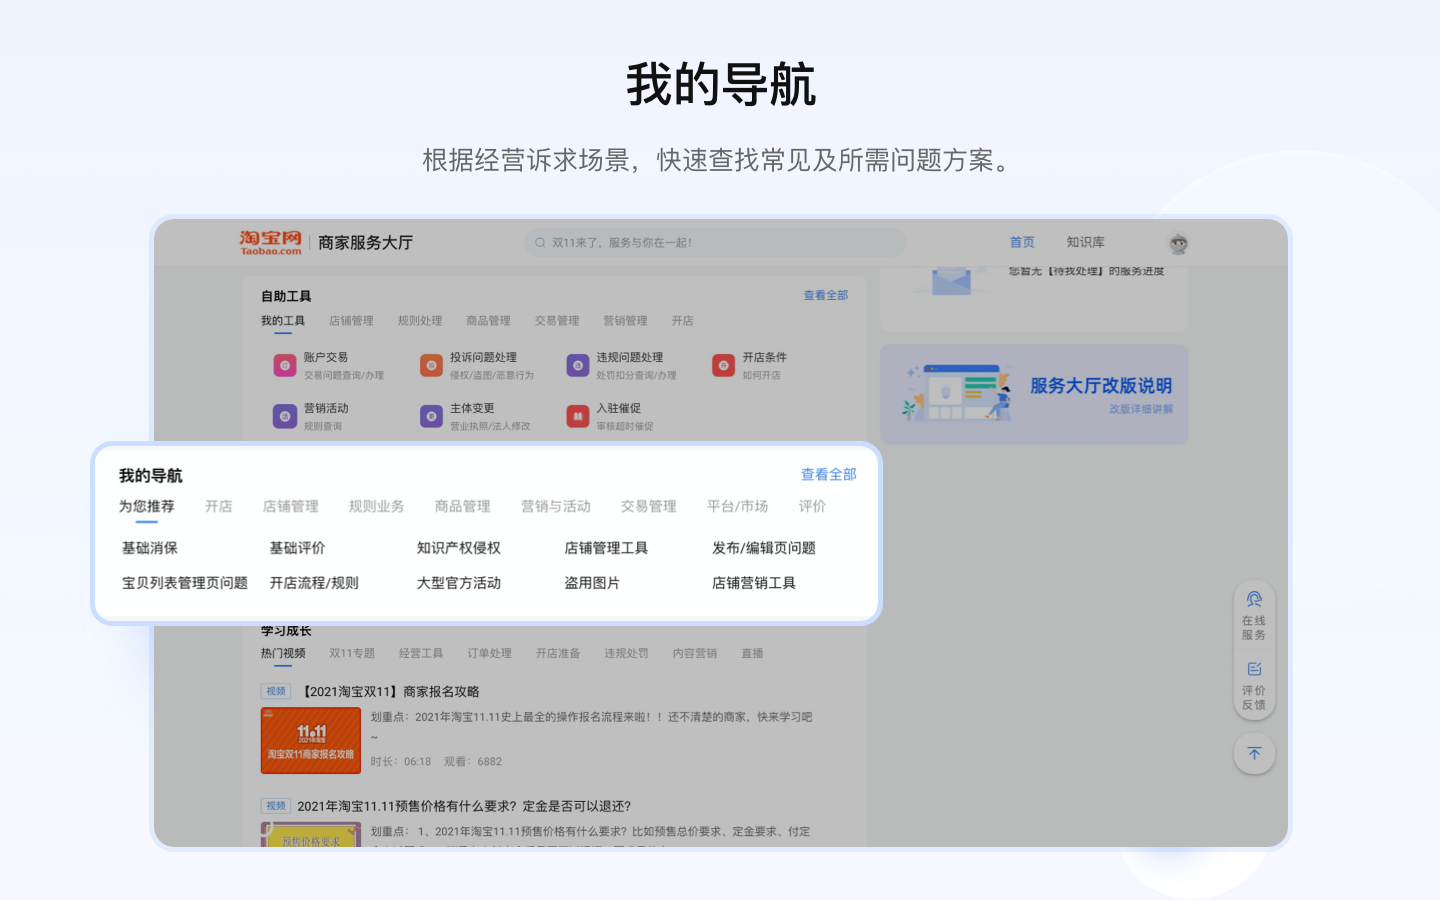Click the 账户交易 tool icon
The image size is (1440, 900).
(x=285, y=366)
